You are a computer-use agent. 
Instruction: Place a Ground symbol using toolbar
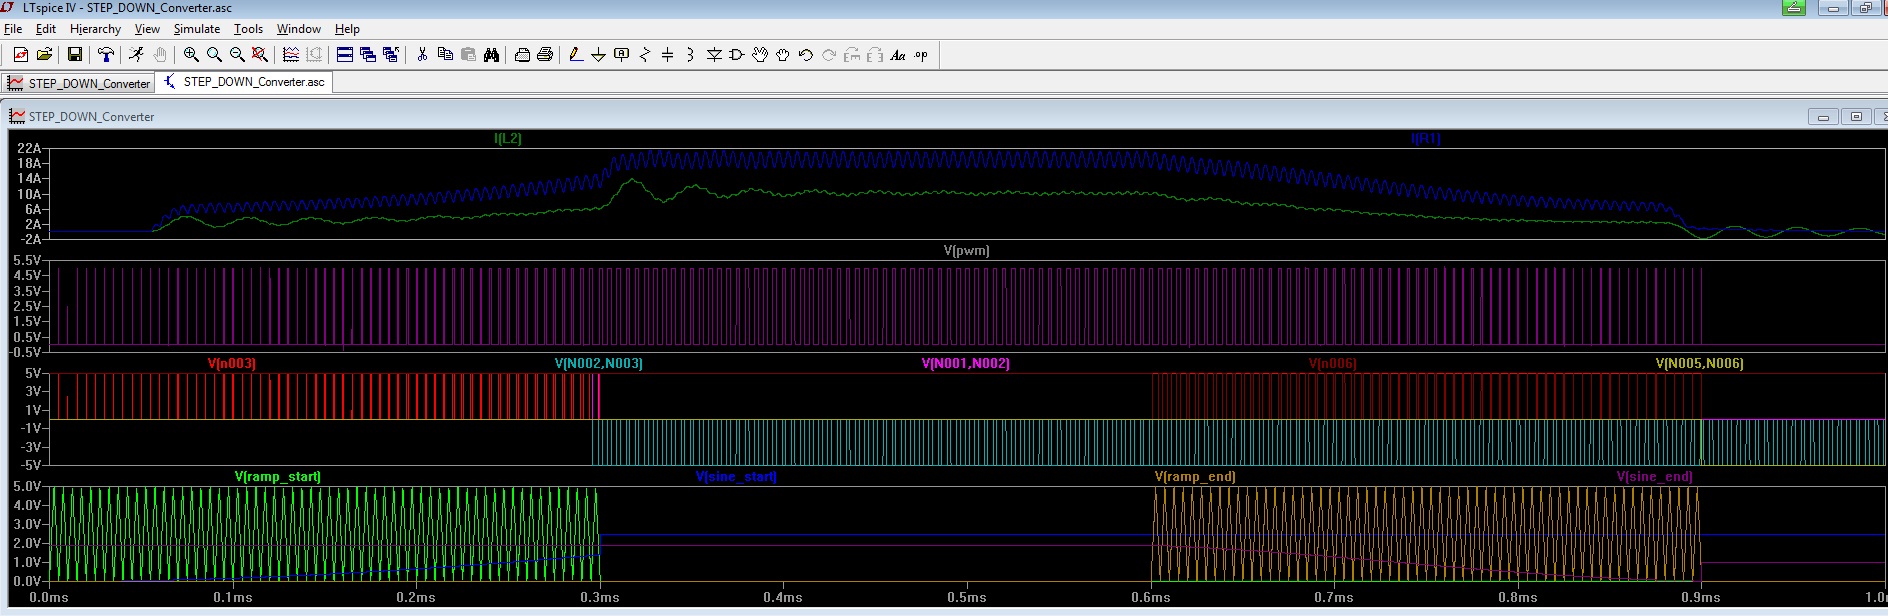point(598,55)
